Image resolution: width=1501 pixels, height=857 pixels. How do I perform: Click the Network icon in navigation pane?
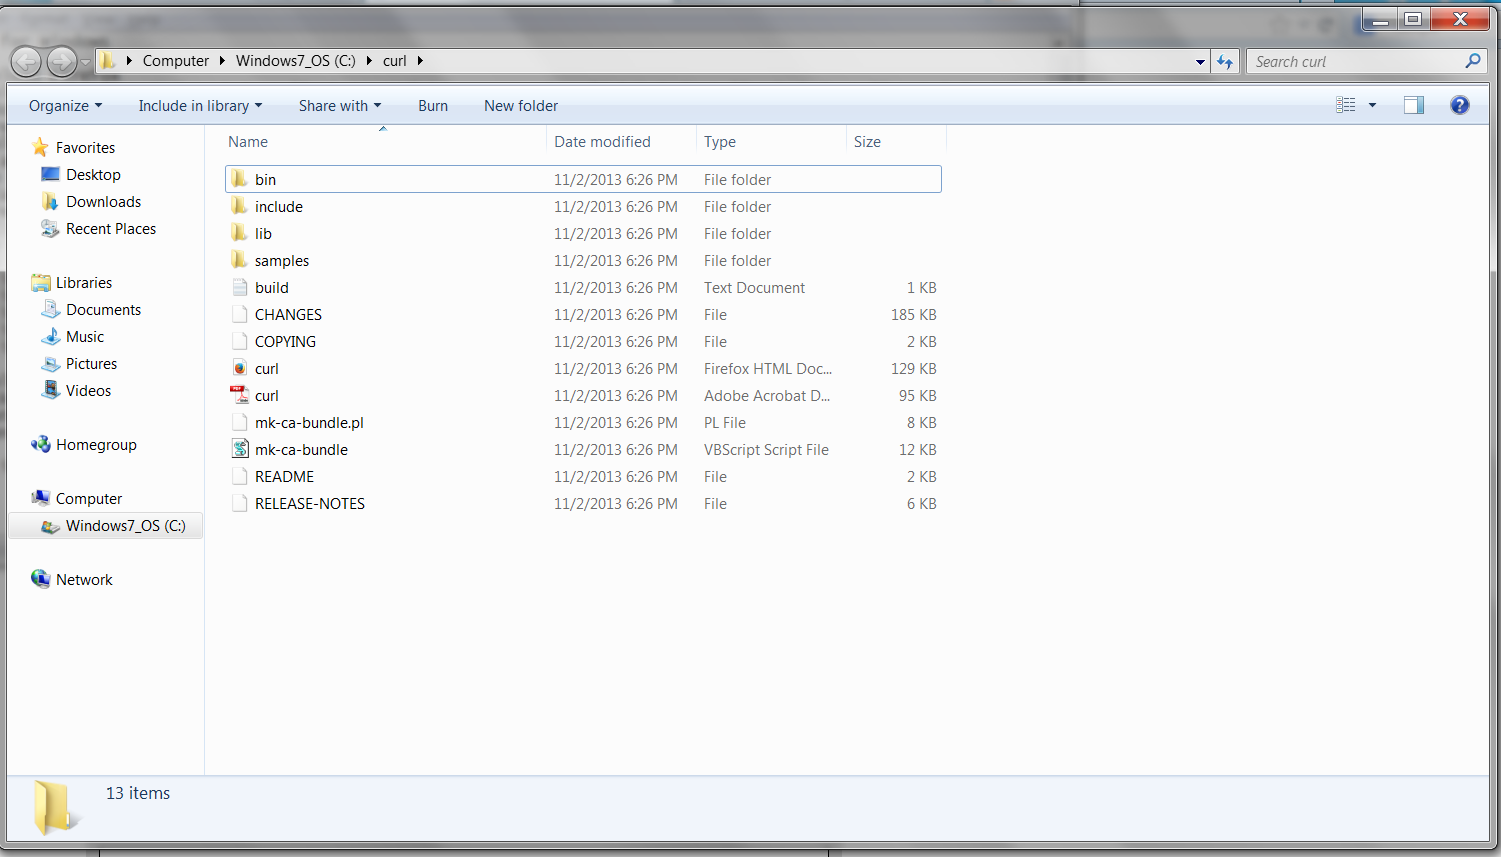click(40, 579)
